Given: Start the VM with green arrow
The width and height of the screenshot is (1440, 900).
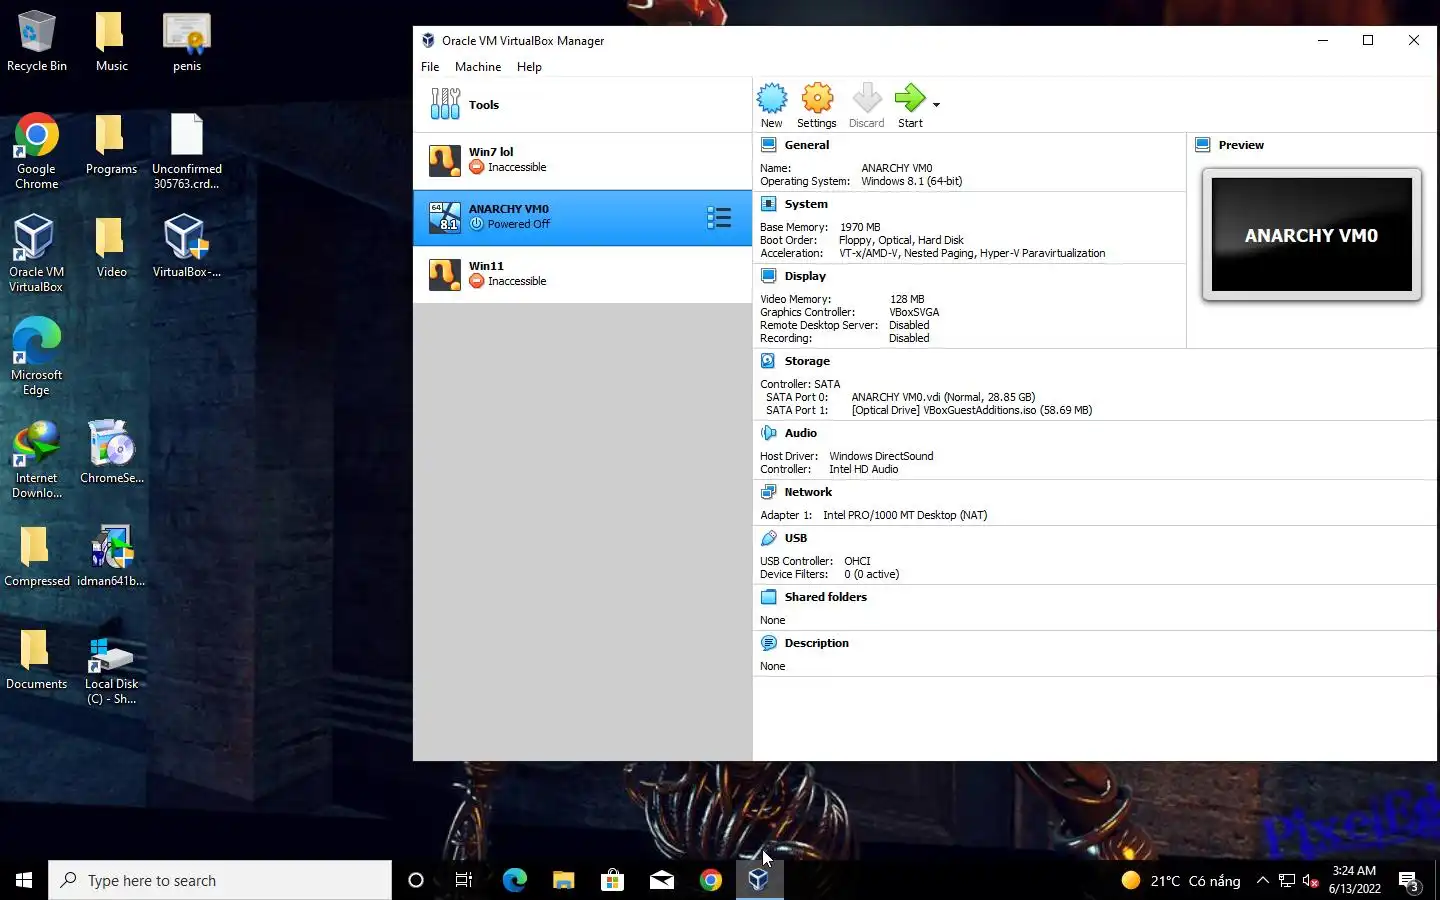Looking at the screenshot, I should click(910, 98).
